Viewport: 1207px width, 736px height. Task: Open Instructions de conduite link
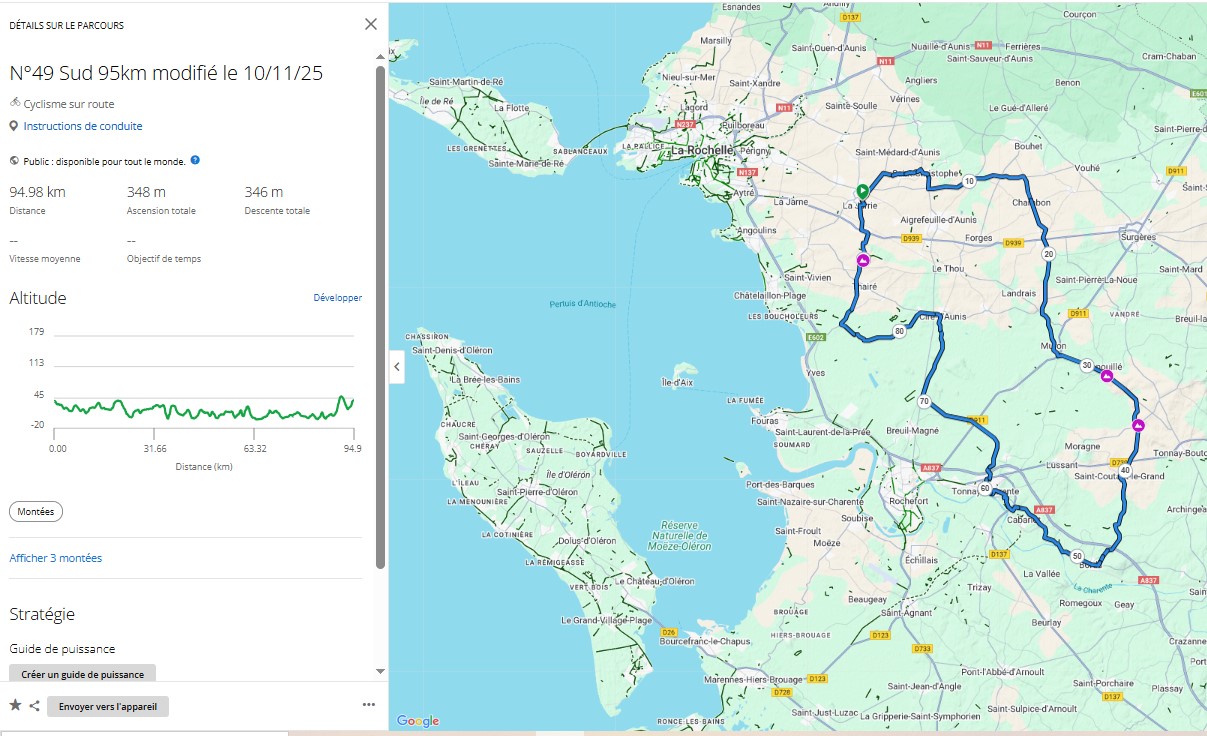click(83, 126)
